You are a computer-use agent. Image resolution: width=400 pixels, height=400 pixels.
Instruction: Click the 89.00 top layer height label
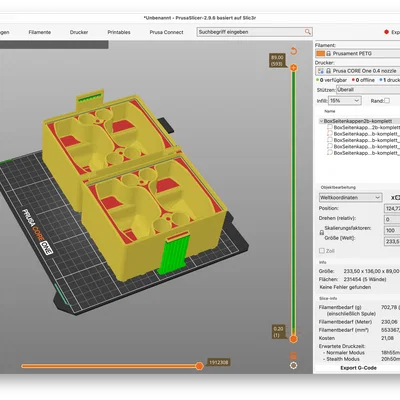277,61
